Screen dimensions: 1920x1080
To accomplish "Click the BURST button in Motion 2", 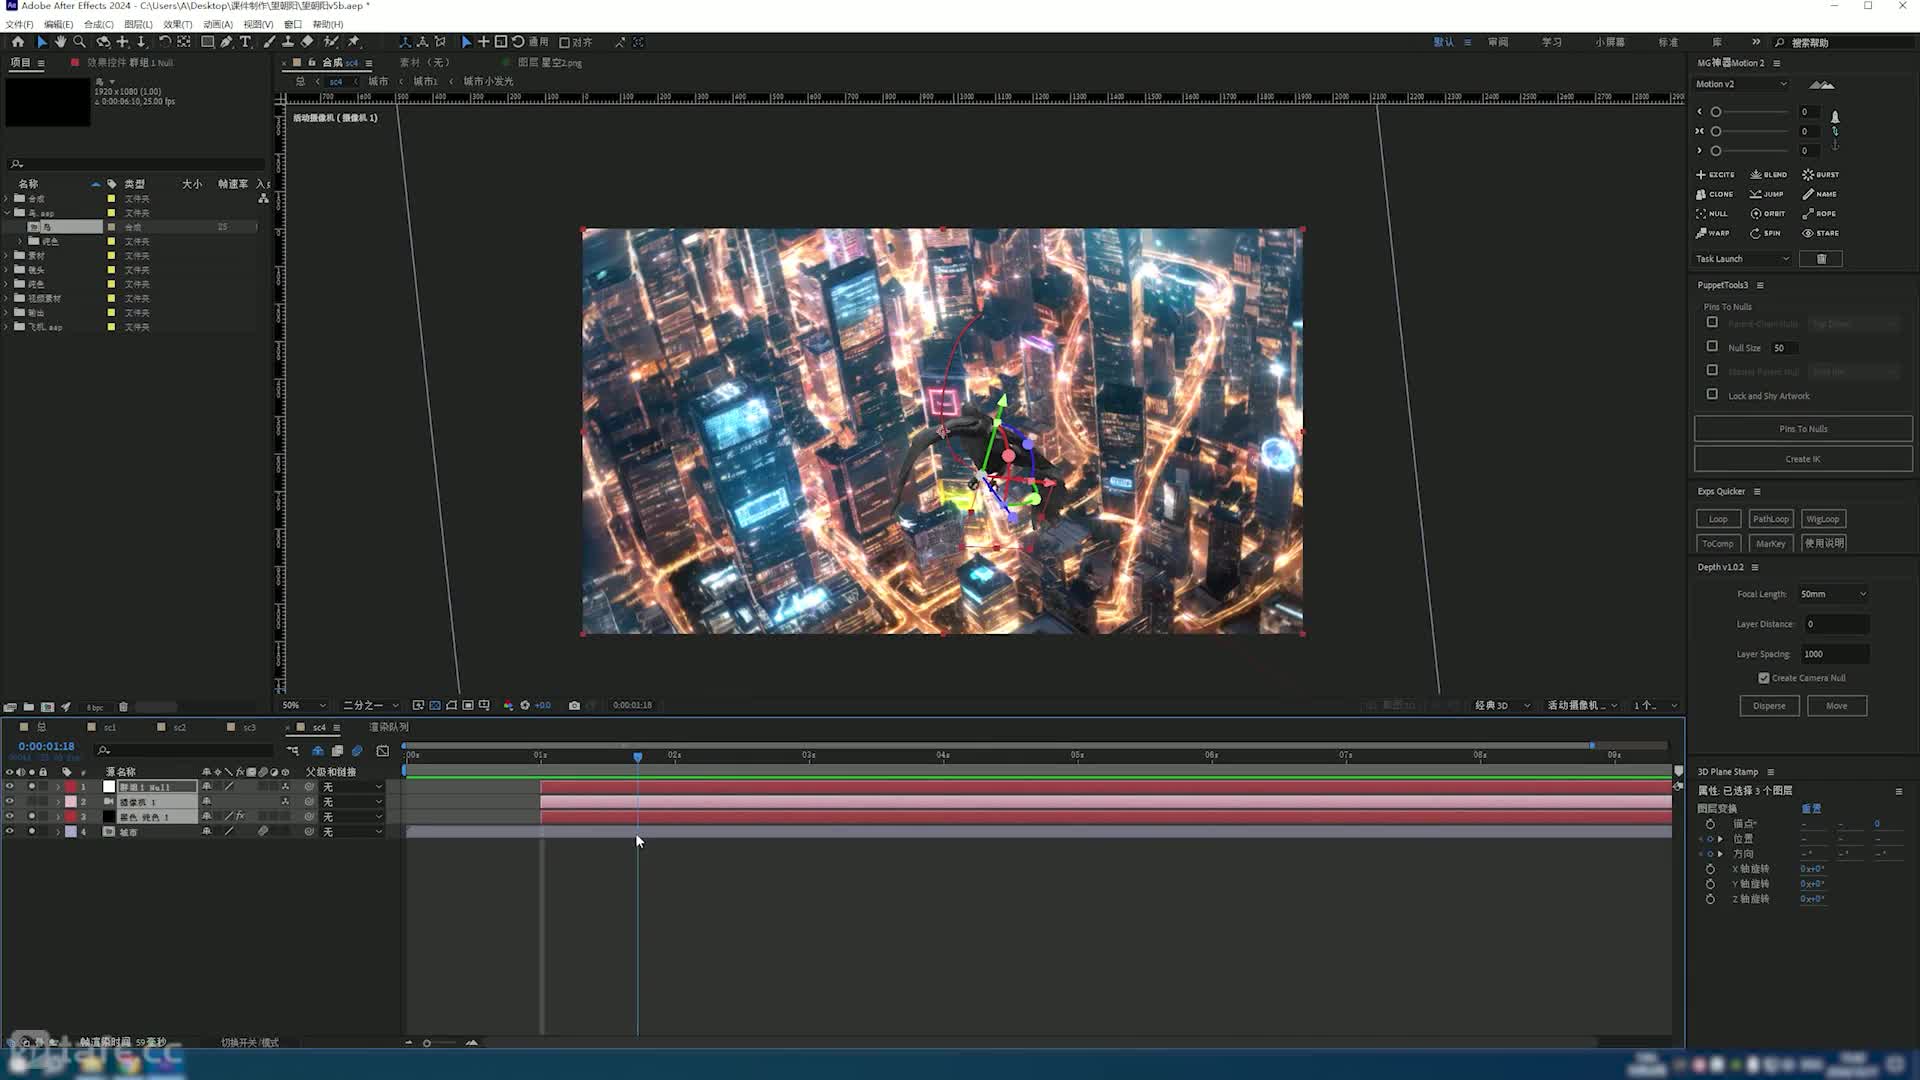I will coord(1821,175).
